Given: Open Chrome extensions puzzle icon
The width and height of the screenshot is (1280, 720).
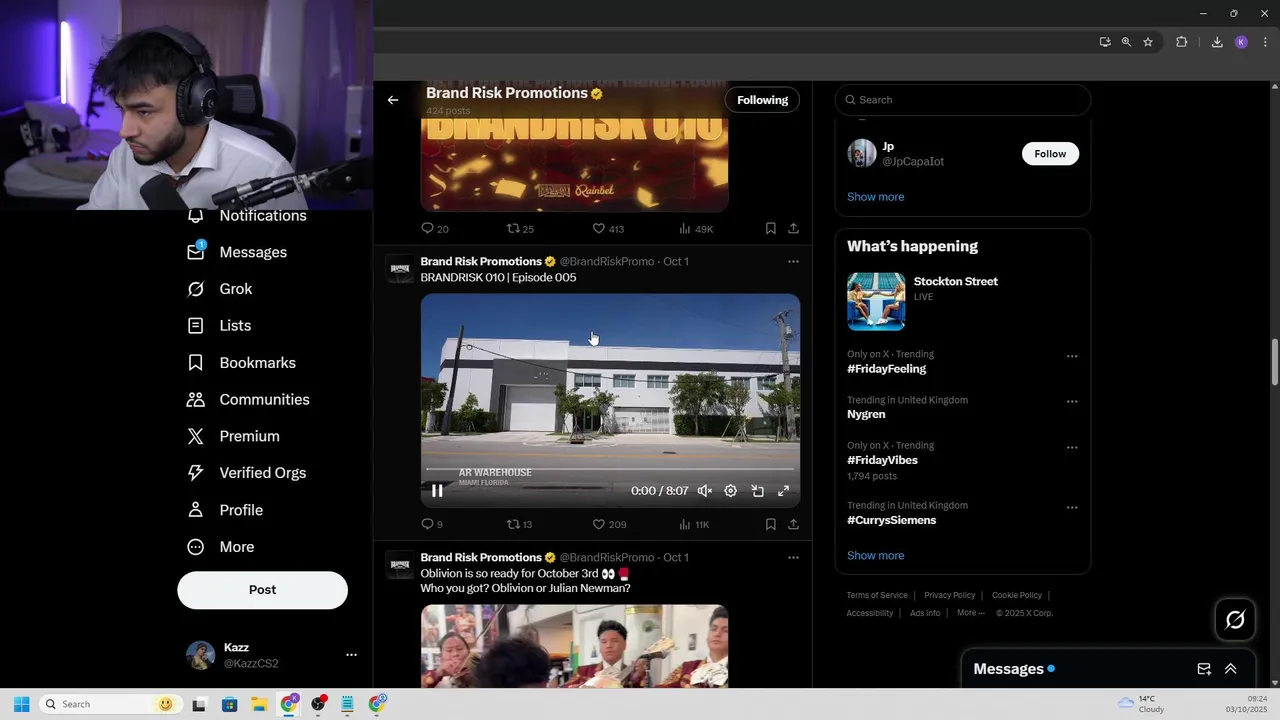Looking at the screenshot, I should 1181,42.
